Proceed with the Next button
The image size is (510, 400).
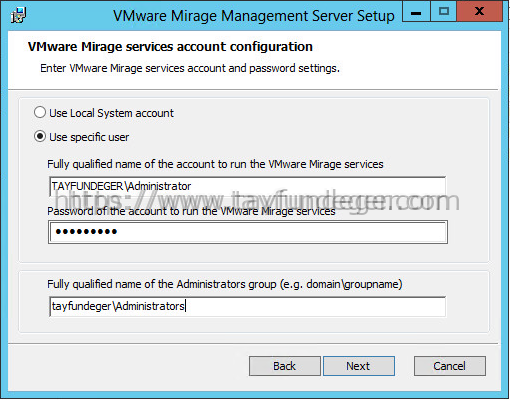pos(359,366)
